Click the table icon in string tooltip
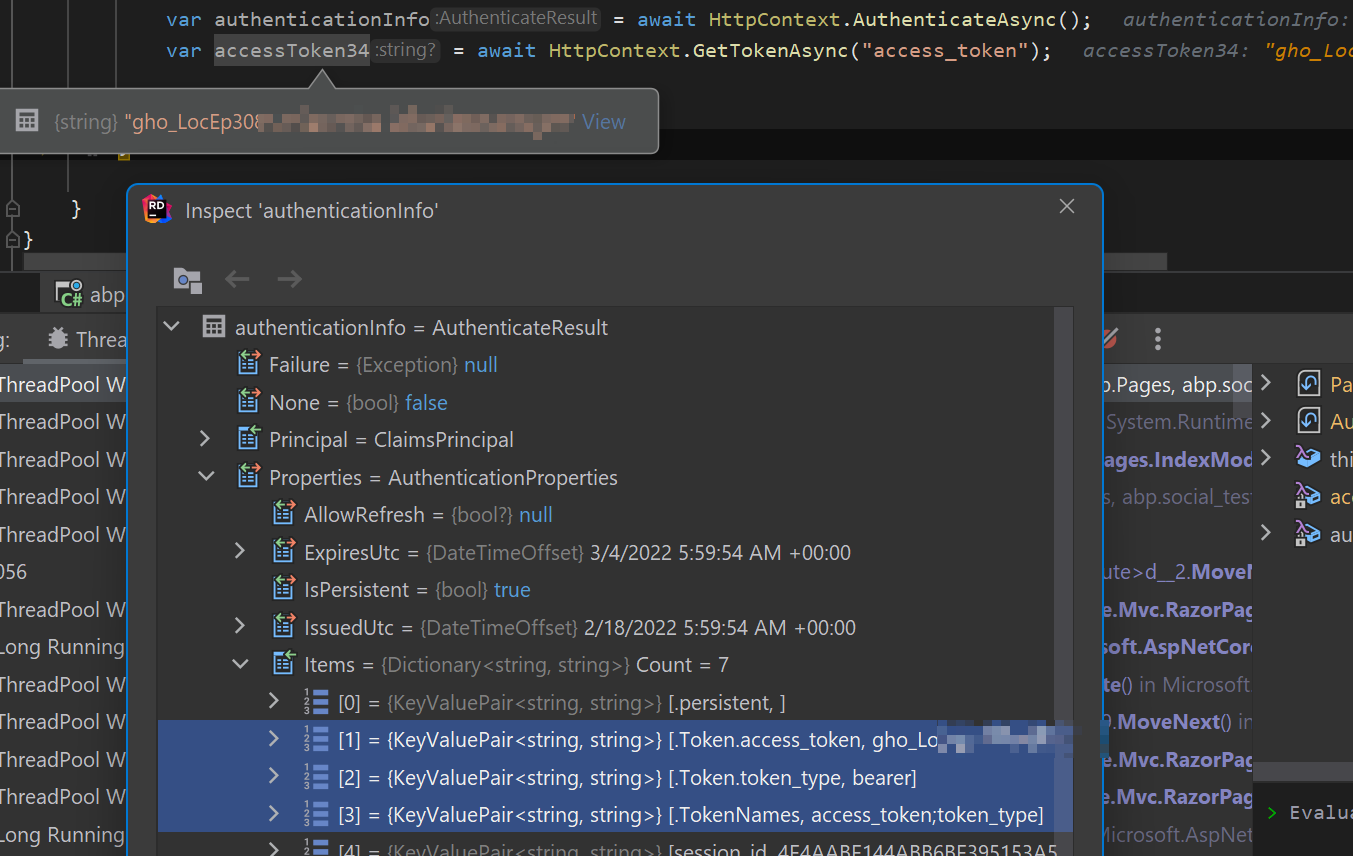Viewport: 1353px width, 856px height. tap(27, 122)
